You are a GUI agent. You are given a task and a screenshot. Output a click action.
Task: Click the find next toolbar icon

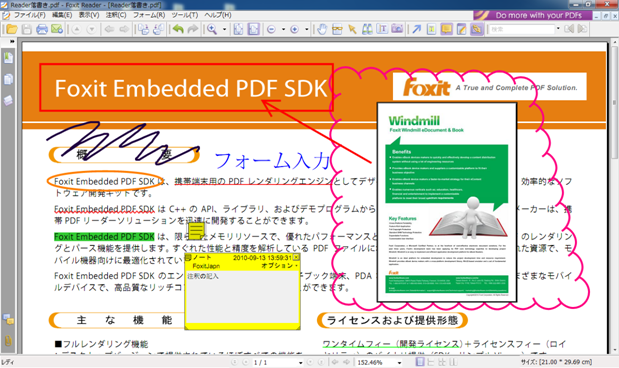click(x=582, y=29)
